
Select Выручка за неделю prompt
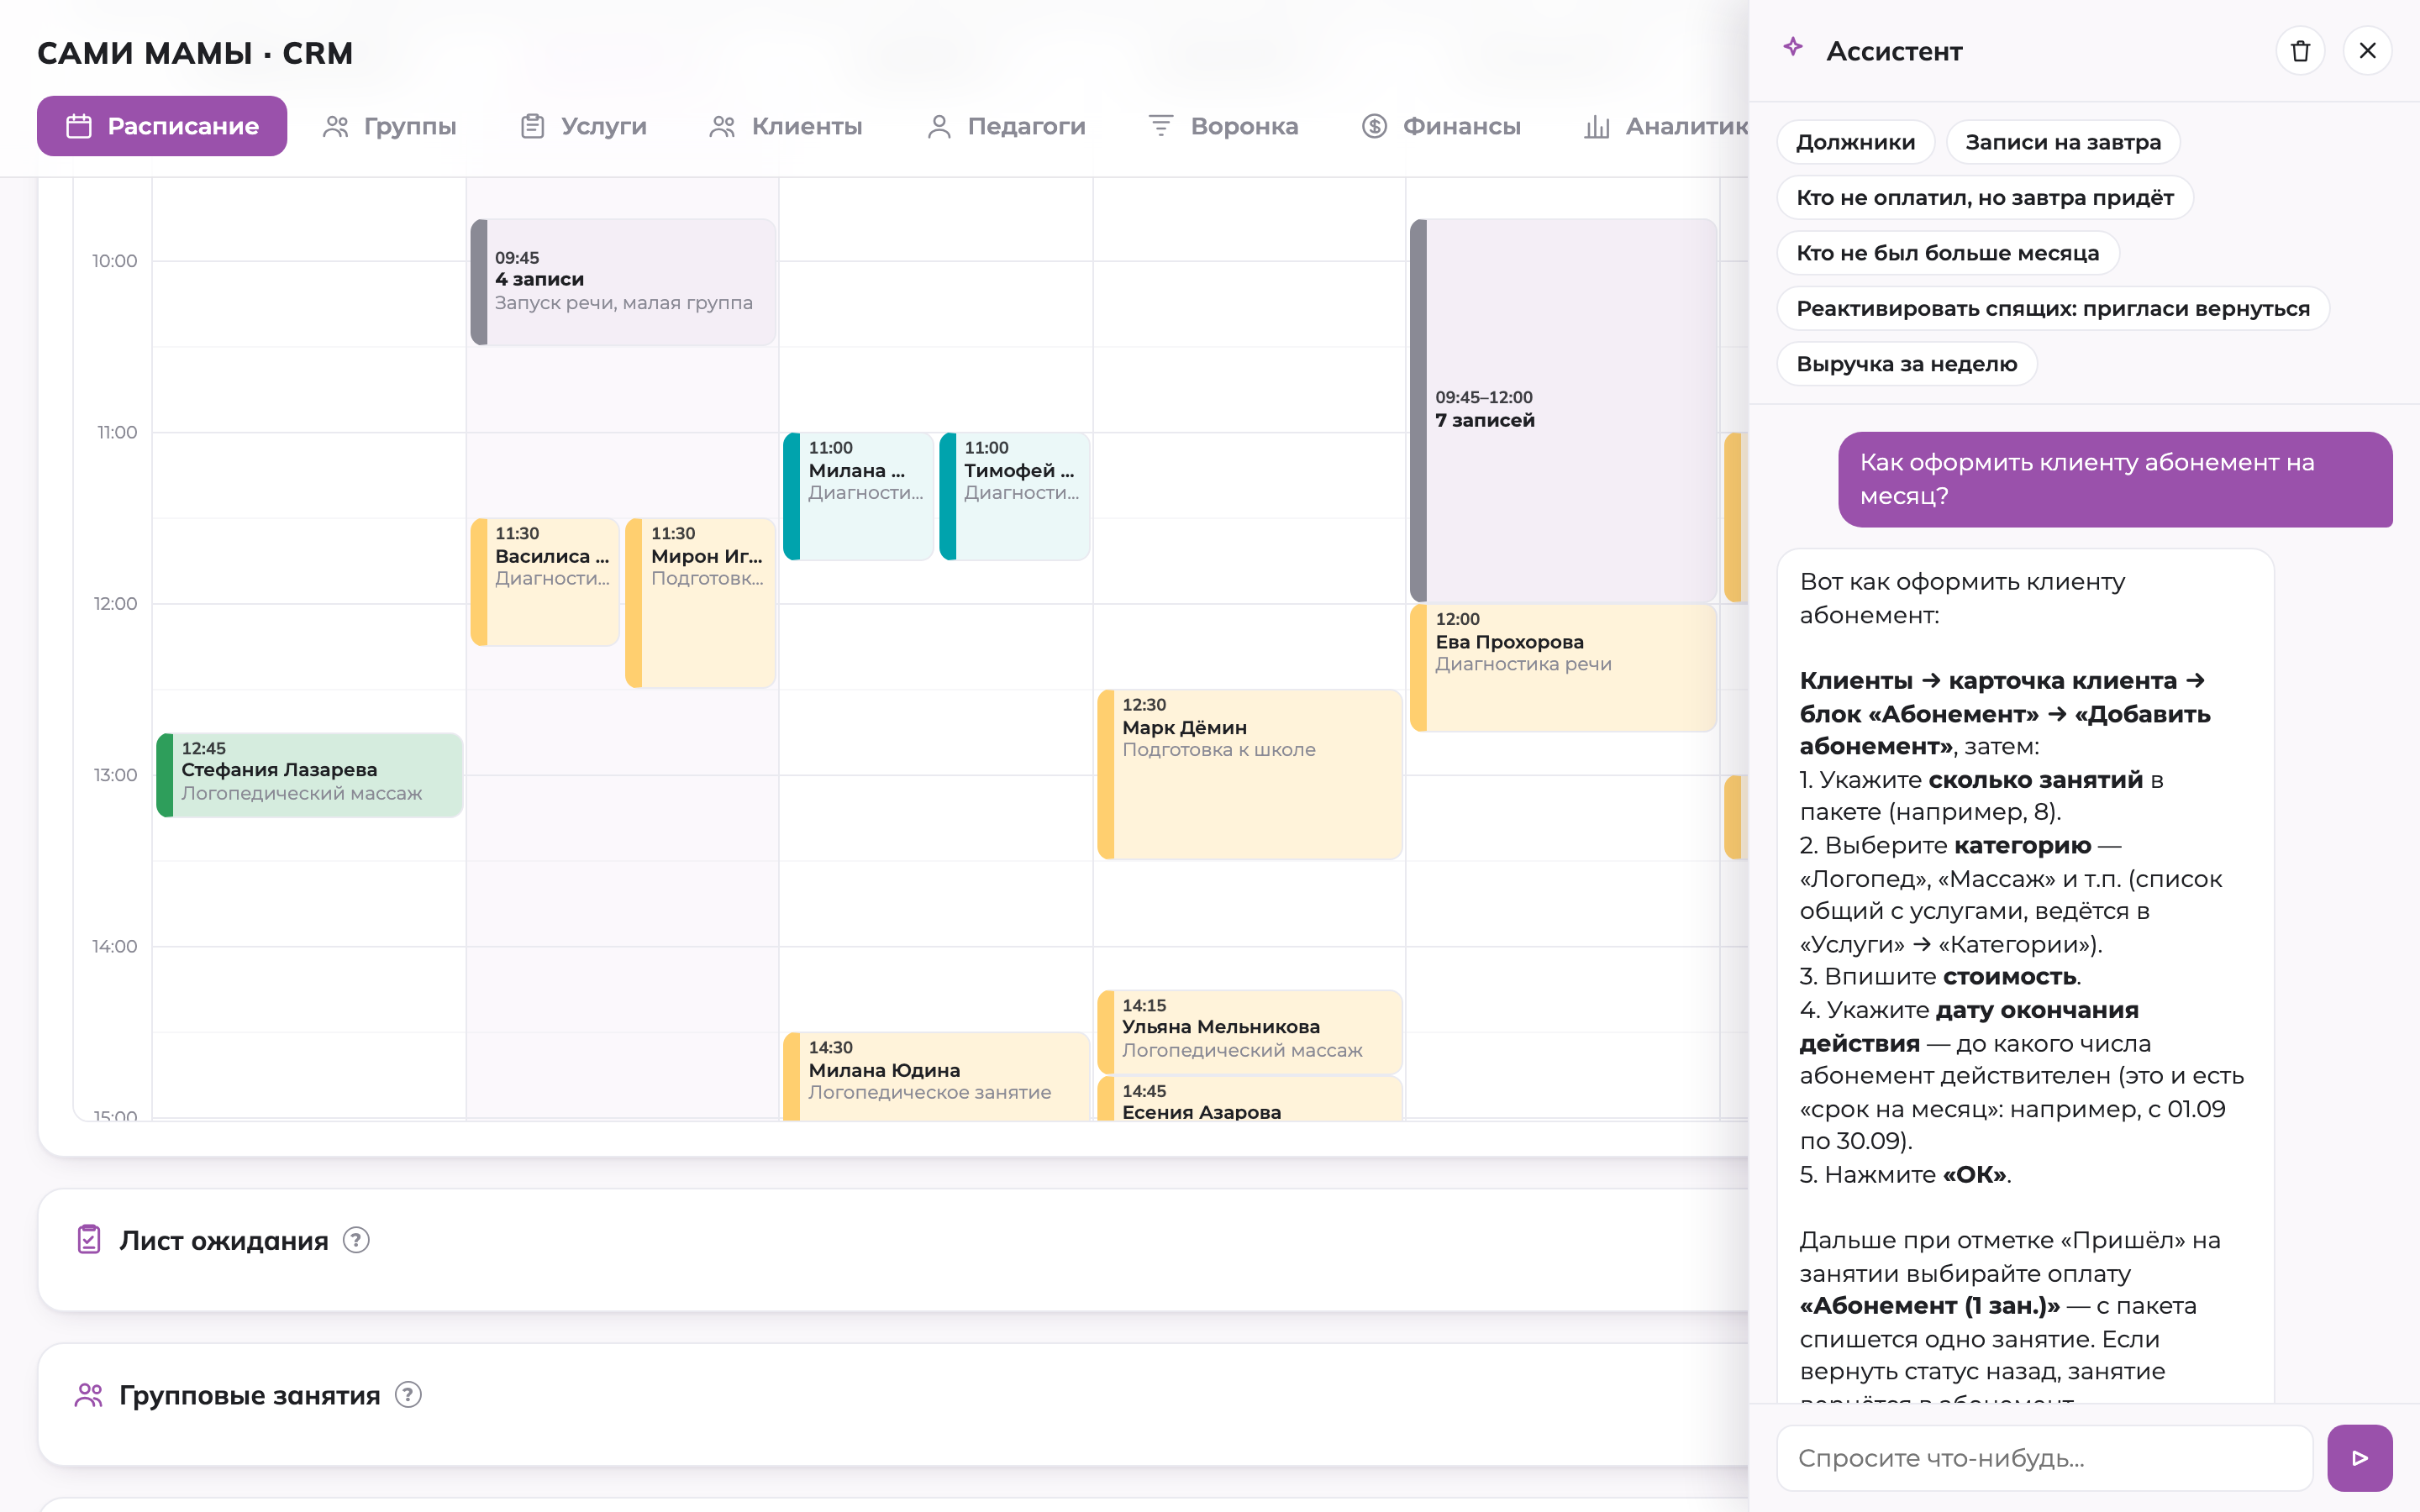pyautogui.click(x=1906, y=364)
